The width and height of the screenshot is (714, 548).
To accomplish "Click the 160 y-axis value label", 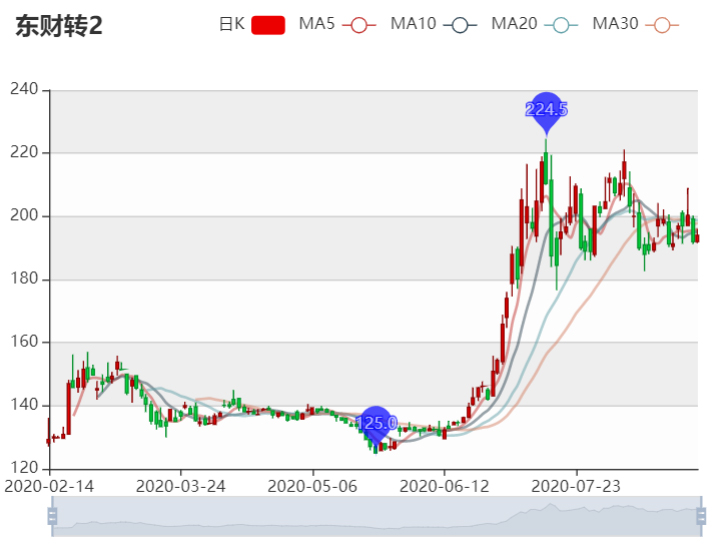I will [x=24, y=342].
